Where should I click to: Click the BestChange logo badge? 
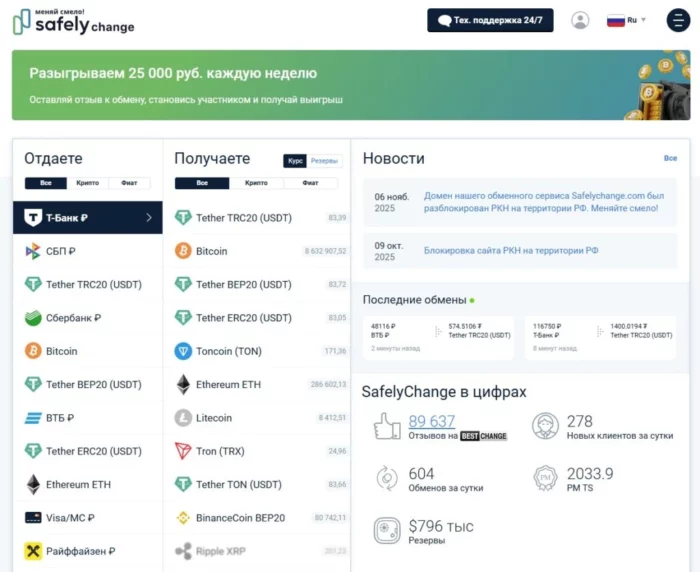point(483,436)
